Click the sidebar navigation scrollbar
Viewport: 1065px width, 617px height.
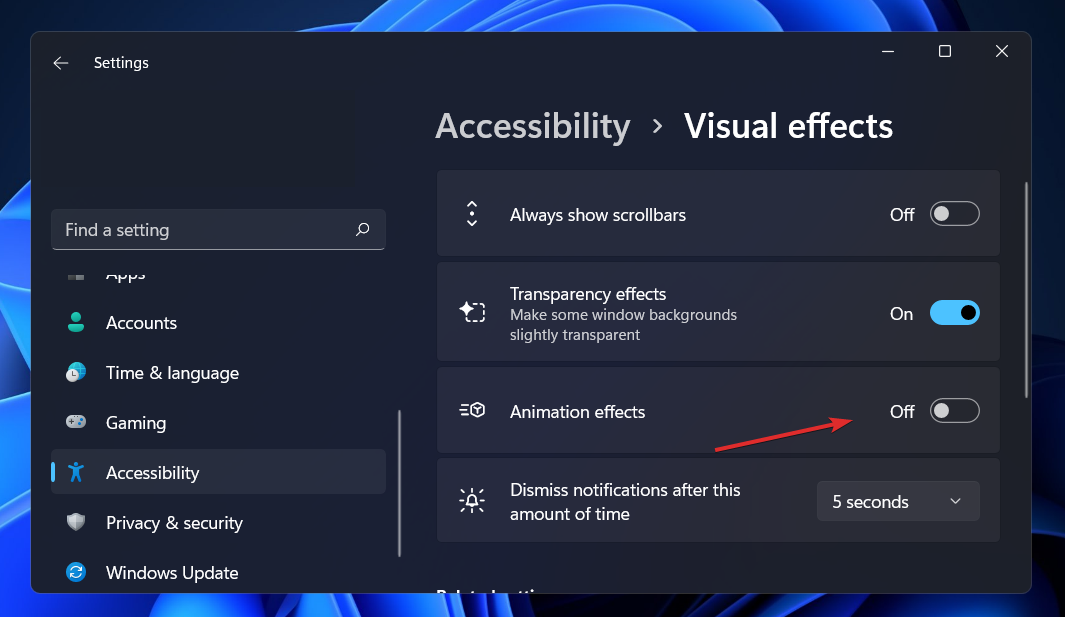pyautogui.click(x=399, y=484)
